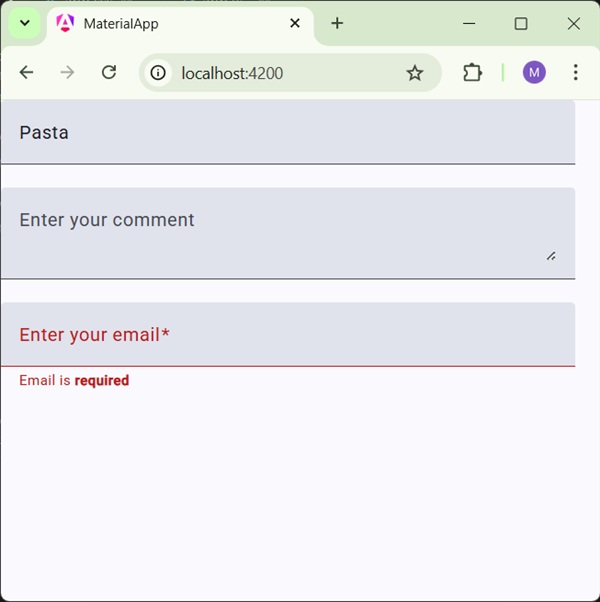Open the Chrome three-dot menu
The height and width of the screenshot is (602, 600).
tap(575, 72)
